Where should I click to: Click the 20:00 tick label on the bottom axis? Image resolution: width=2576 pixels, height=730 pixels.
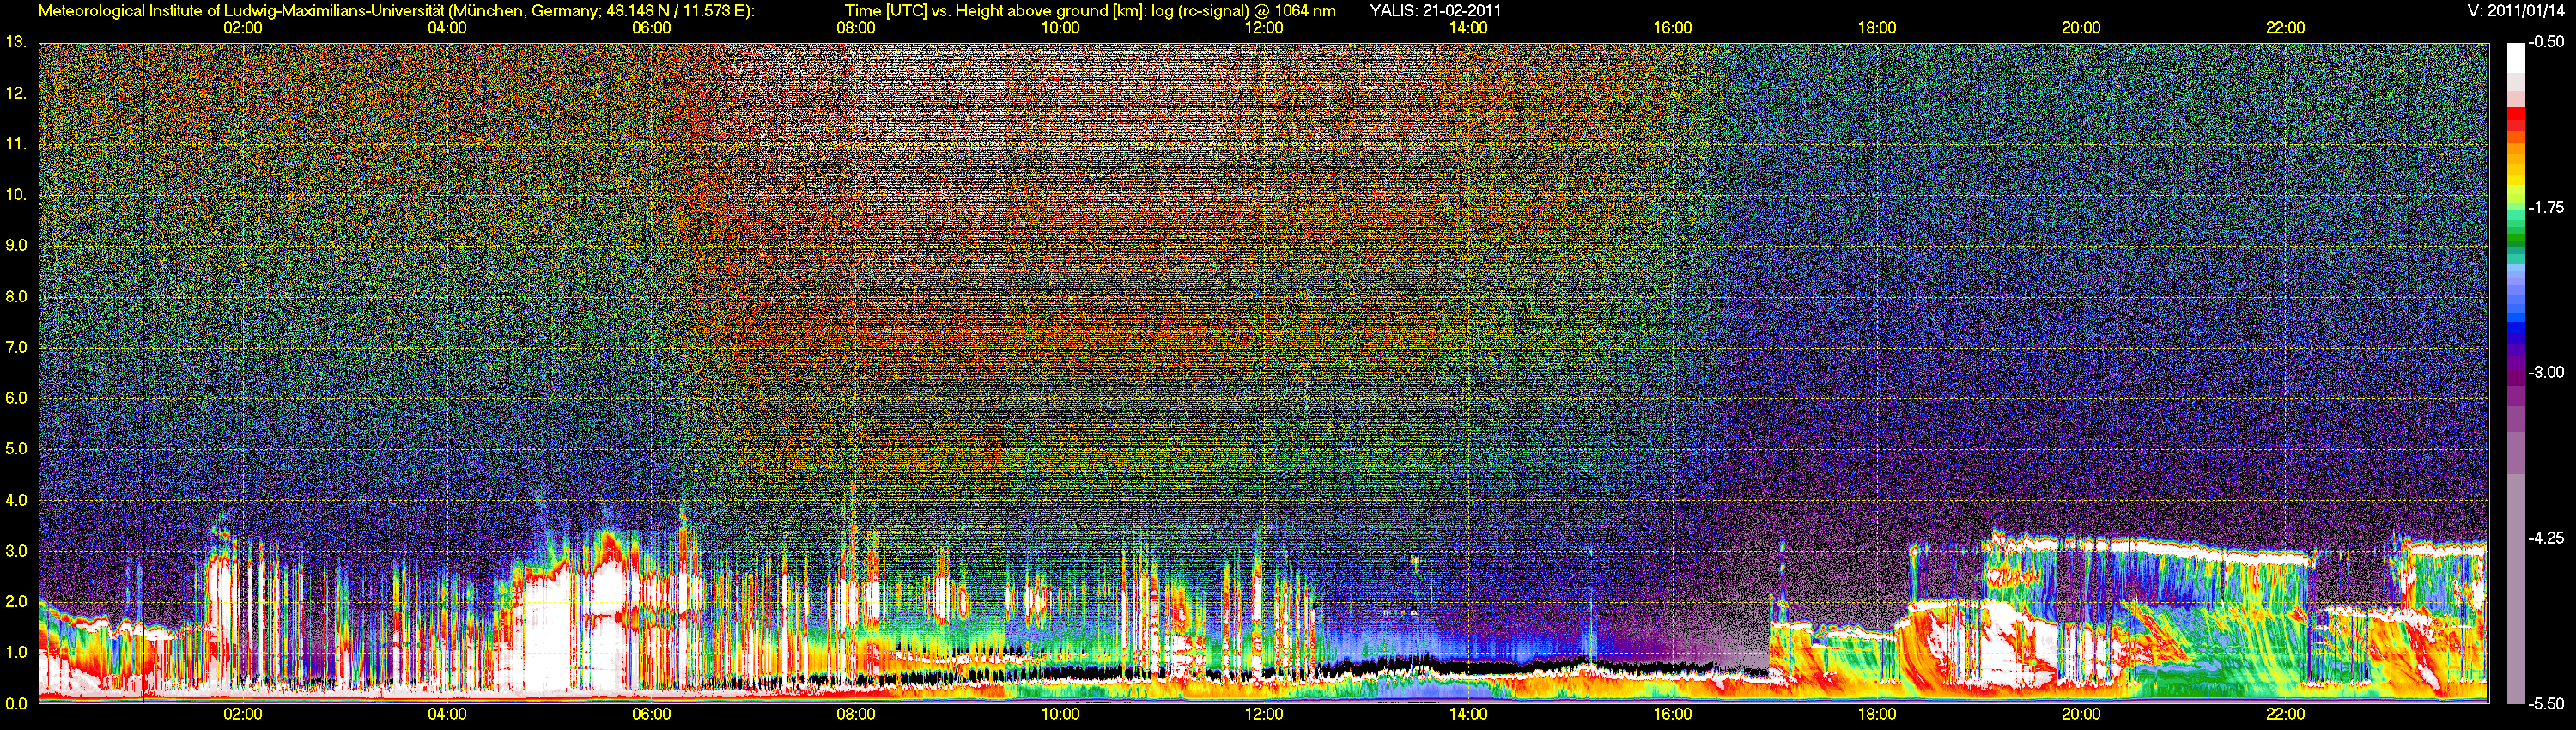[x=2081, y=714]
